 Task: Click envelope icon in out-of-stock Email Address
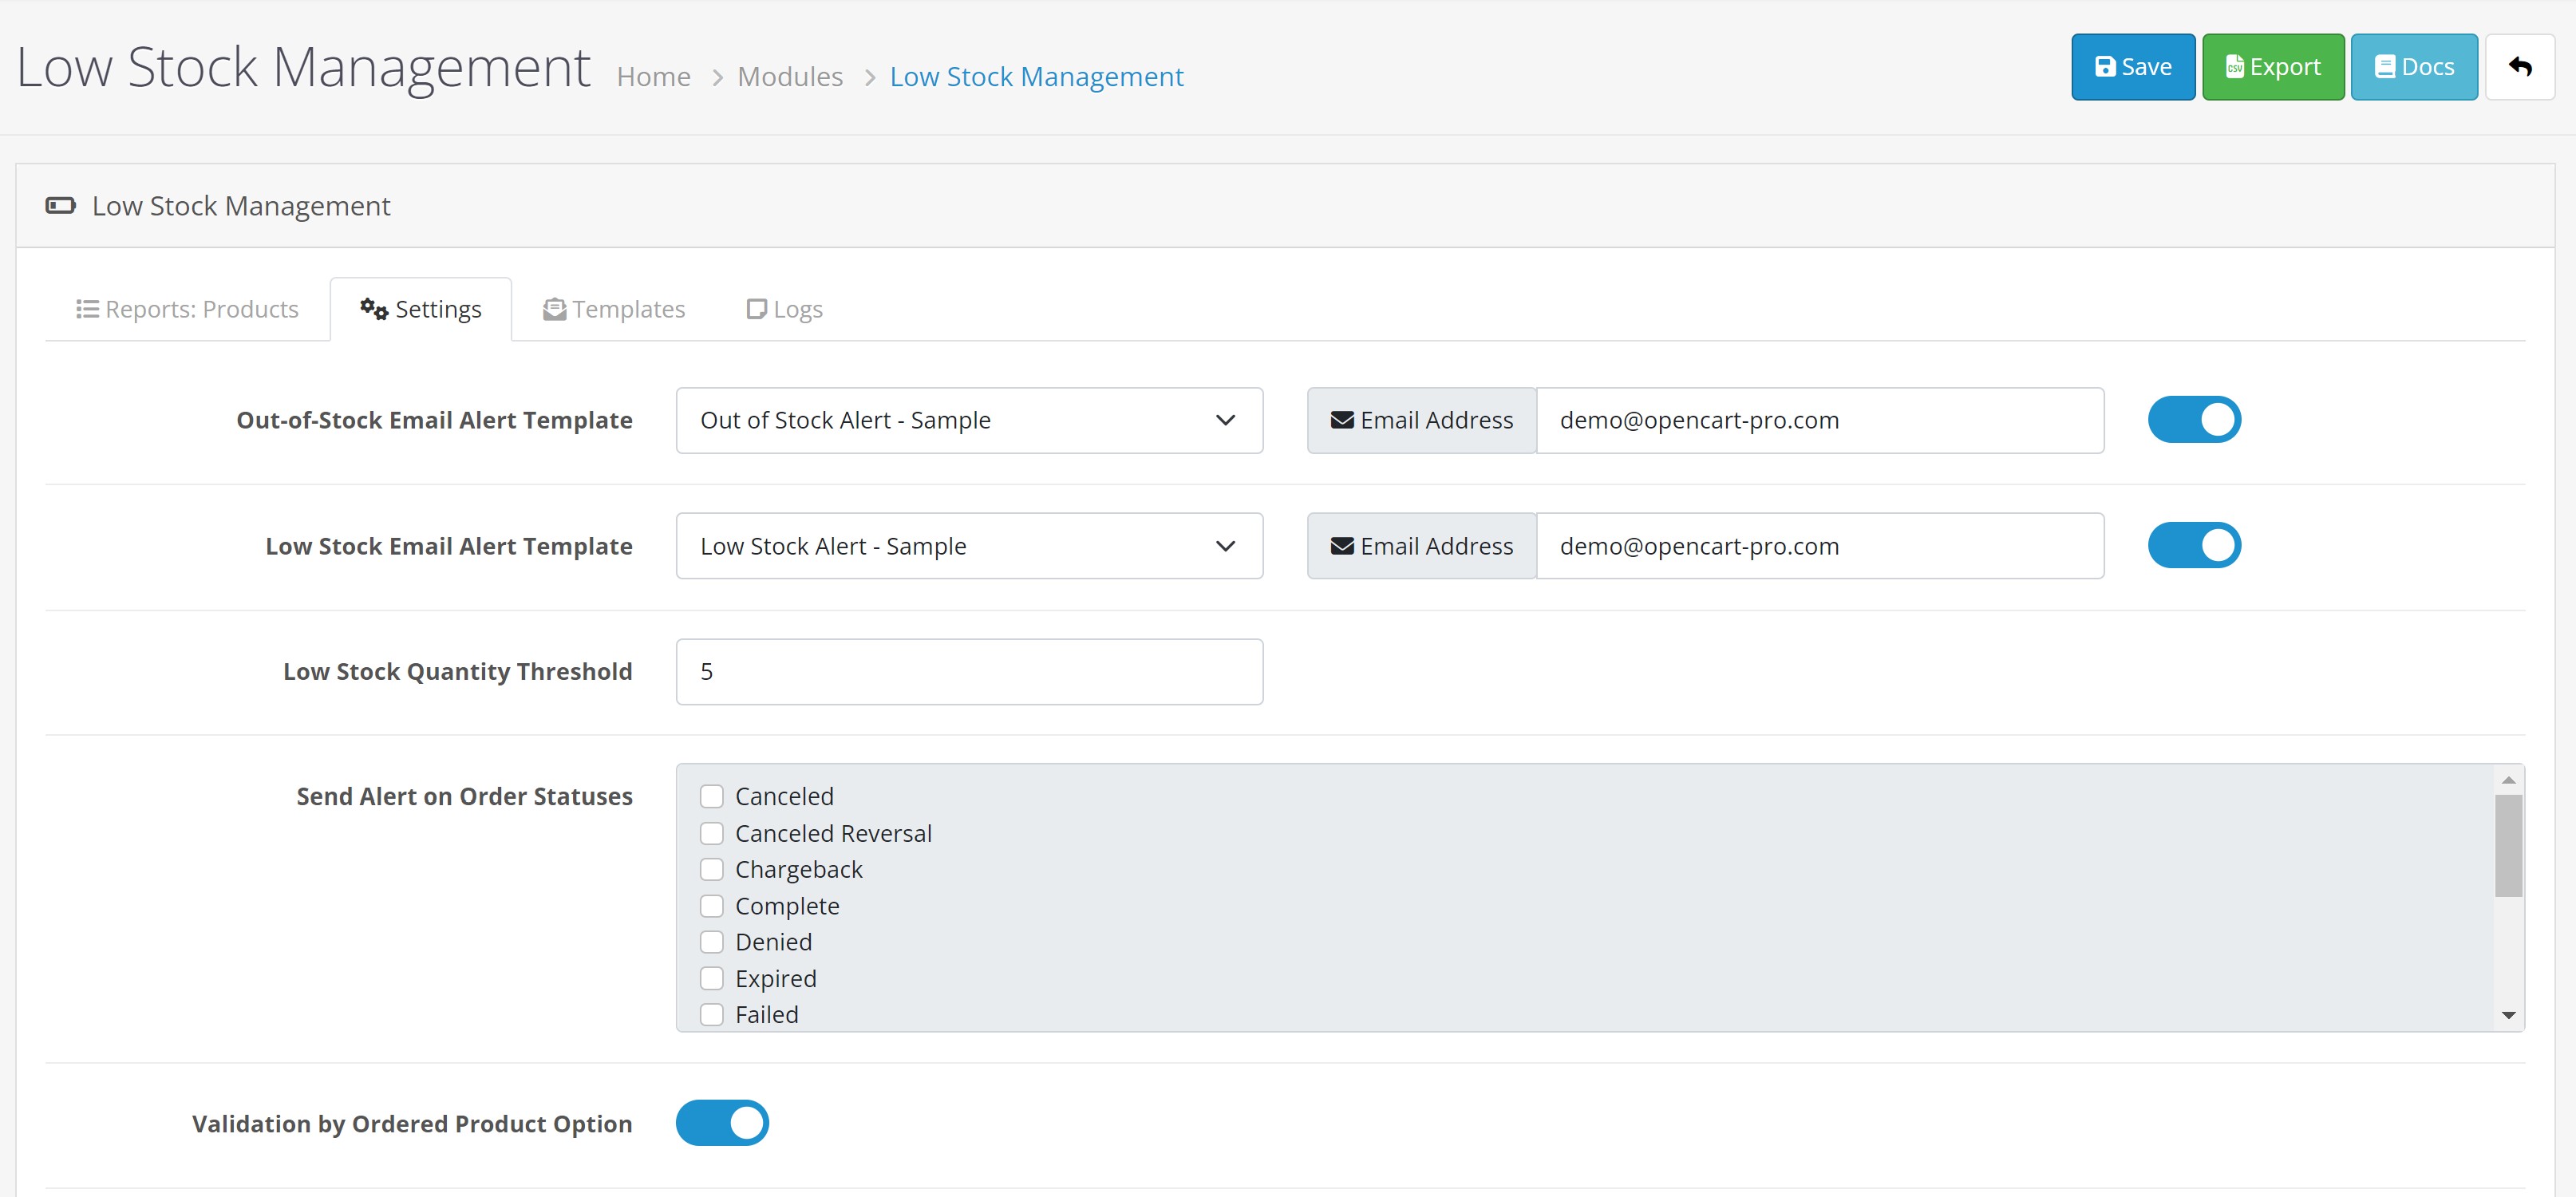coord(1342,420)
